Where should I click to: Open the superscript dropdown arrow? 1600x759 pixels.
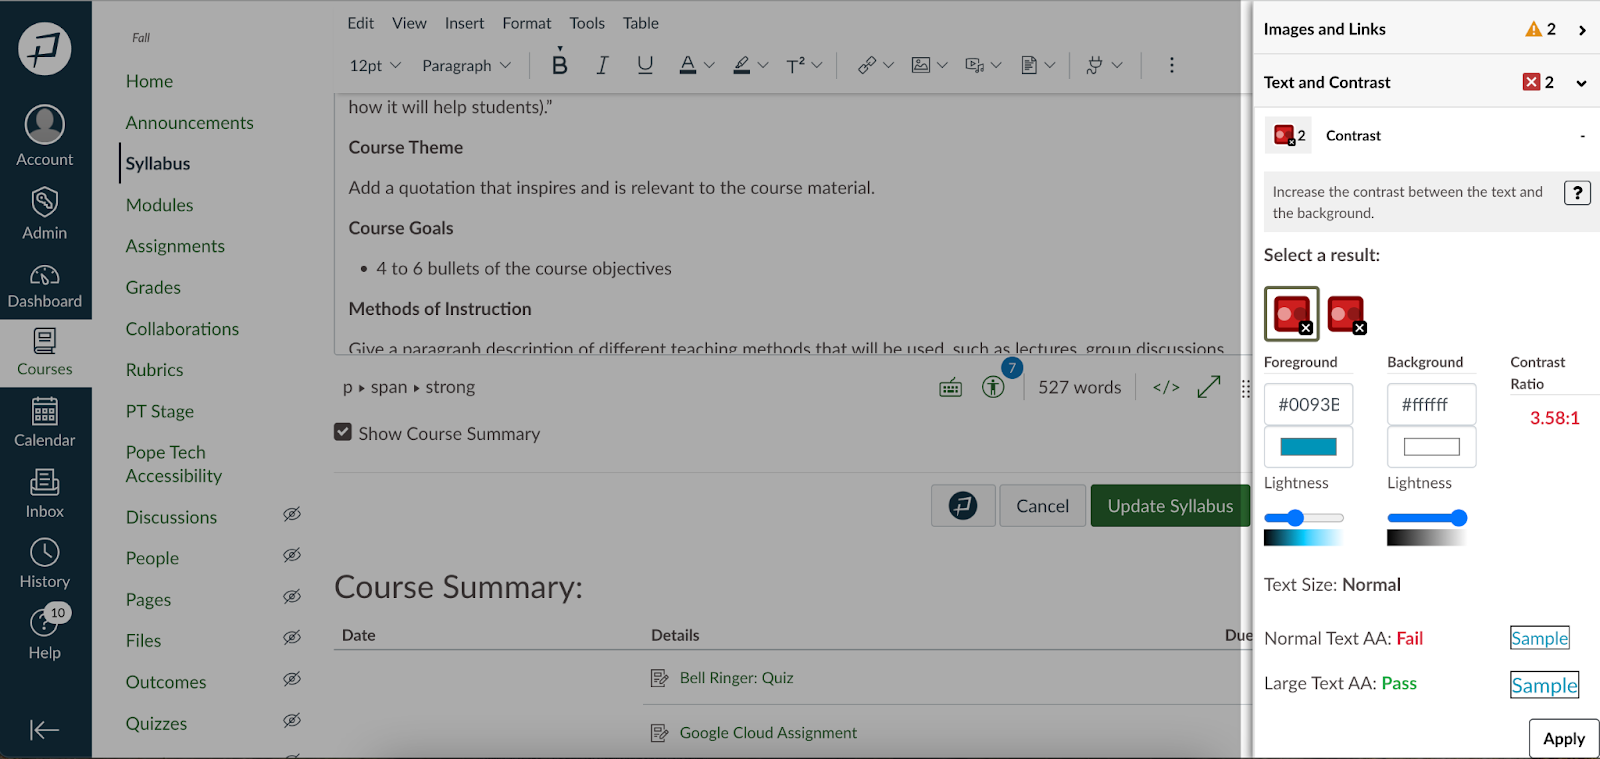pos(817,65)
